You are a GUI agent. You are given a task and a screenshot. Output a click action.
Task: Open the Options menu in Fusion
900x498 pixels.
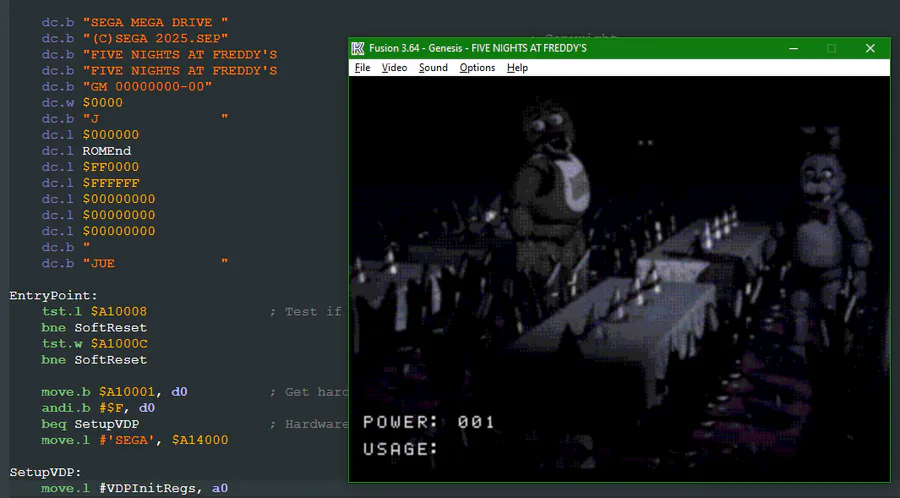[x=477, y=68]
